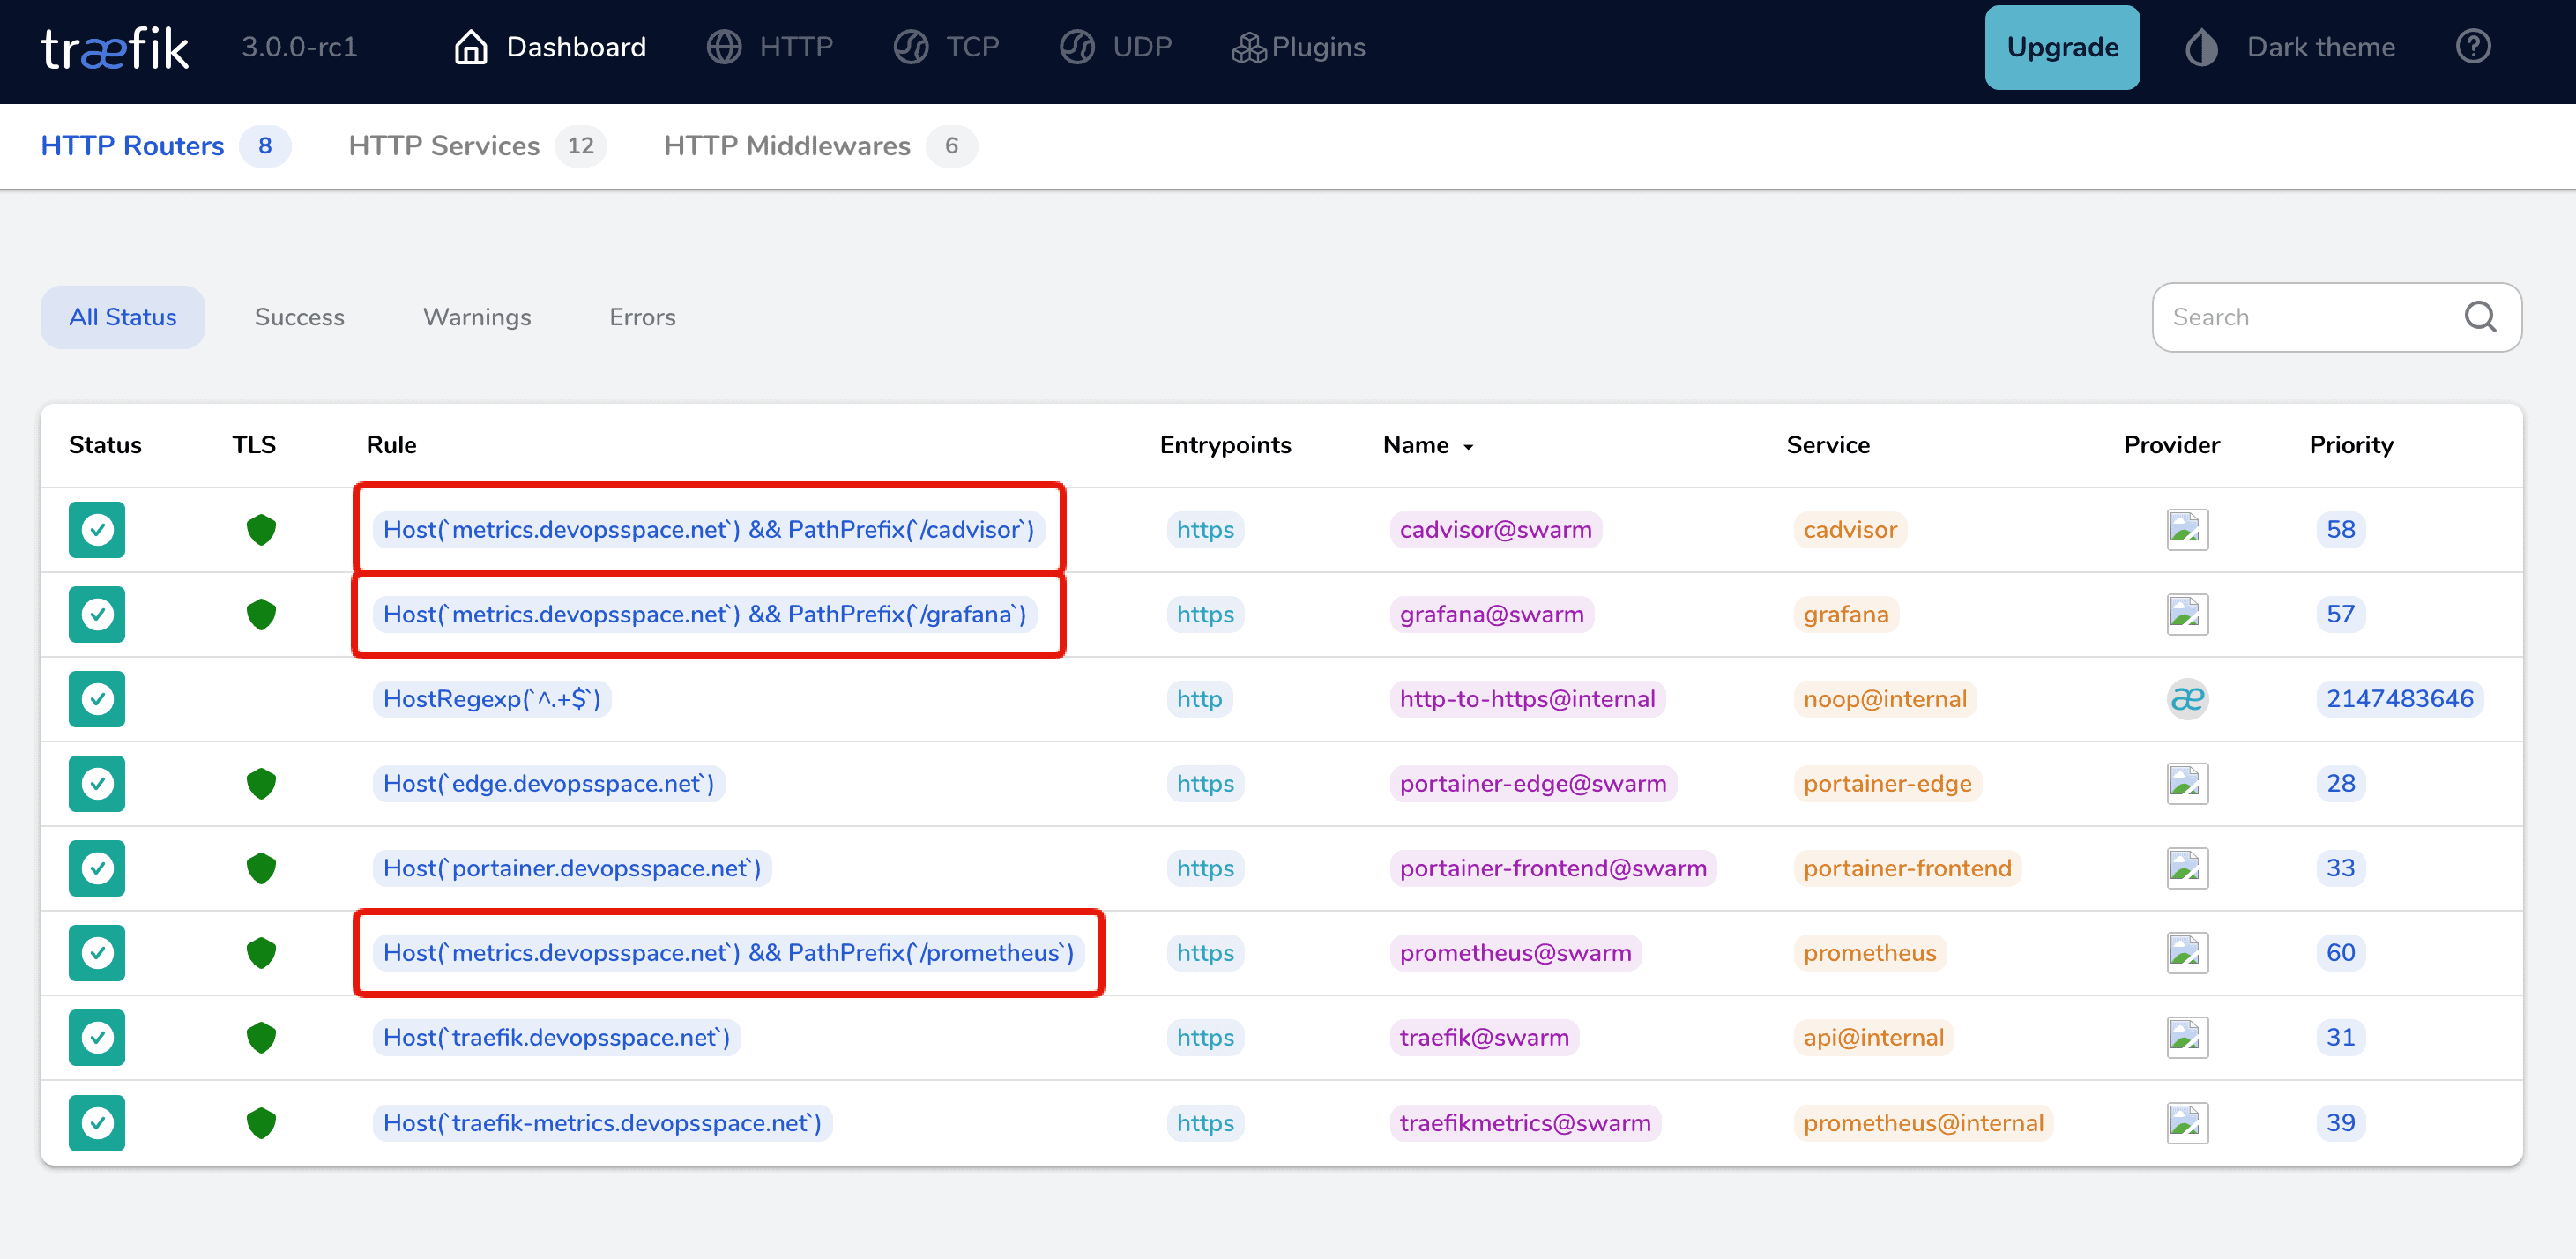Click the Priority column header
2576x1259 pixels.
coord(2351,445)
